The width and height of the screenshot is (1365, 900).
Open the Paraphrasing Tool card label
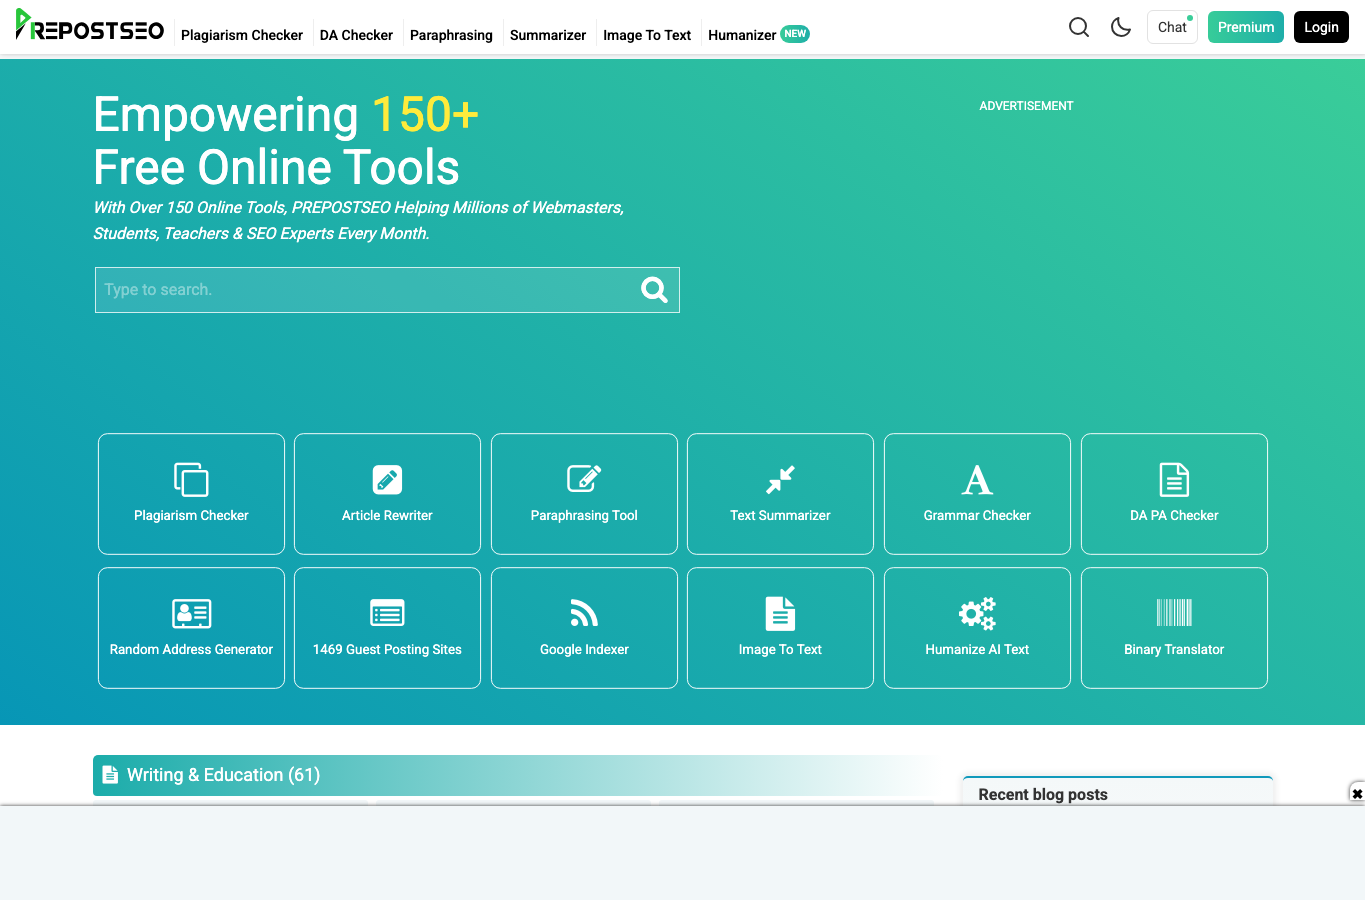tap(584, 515)
